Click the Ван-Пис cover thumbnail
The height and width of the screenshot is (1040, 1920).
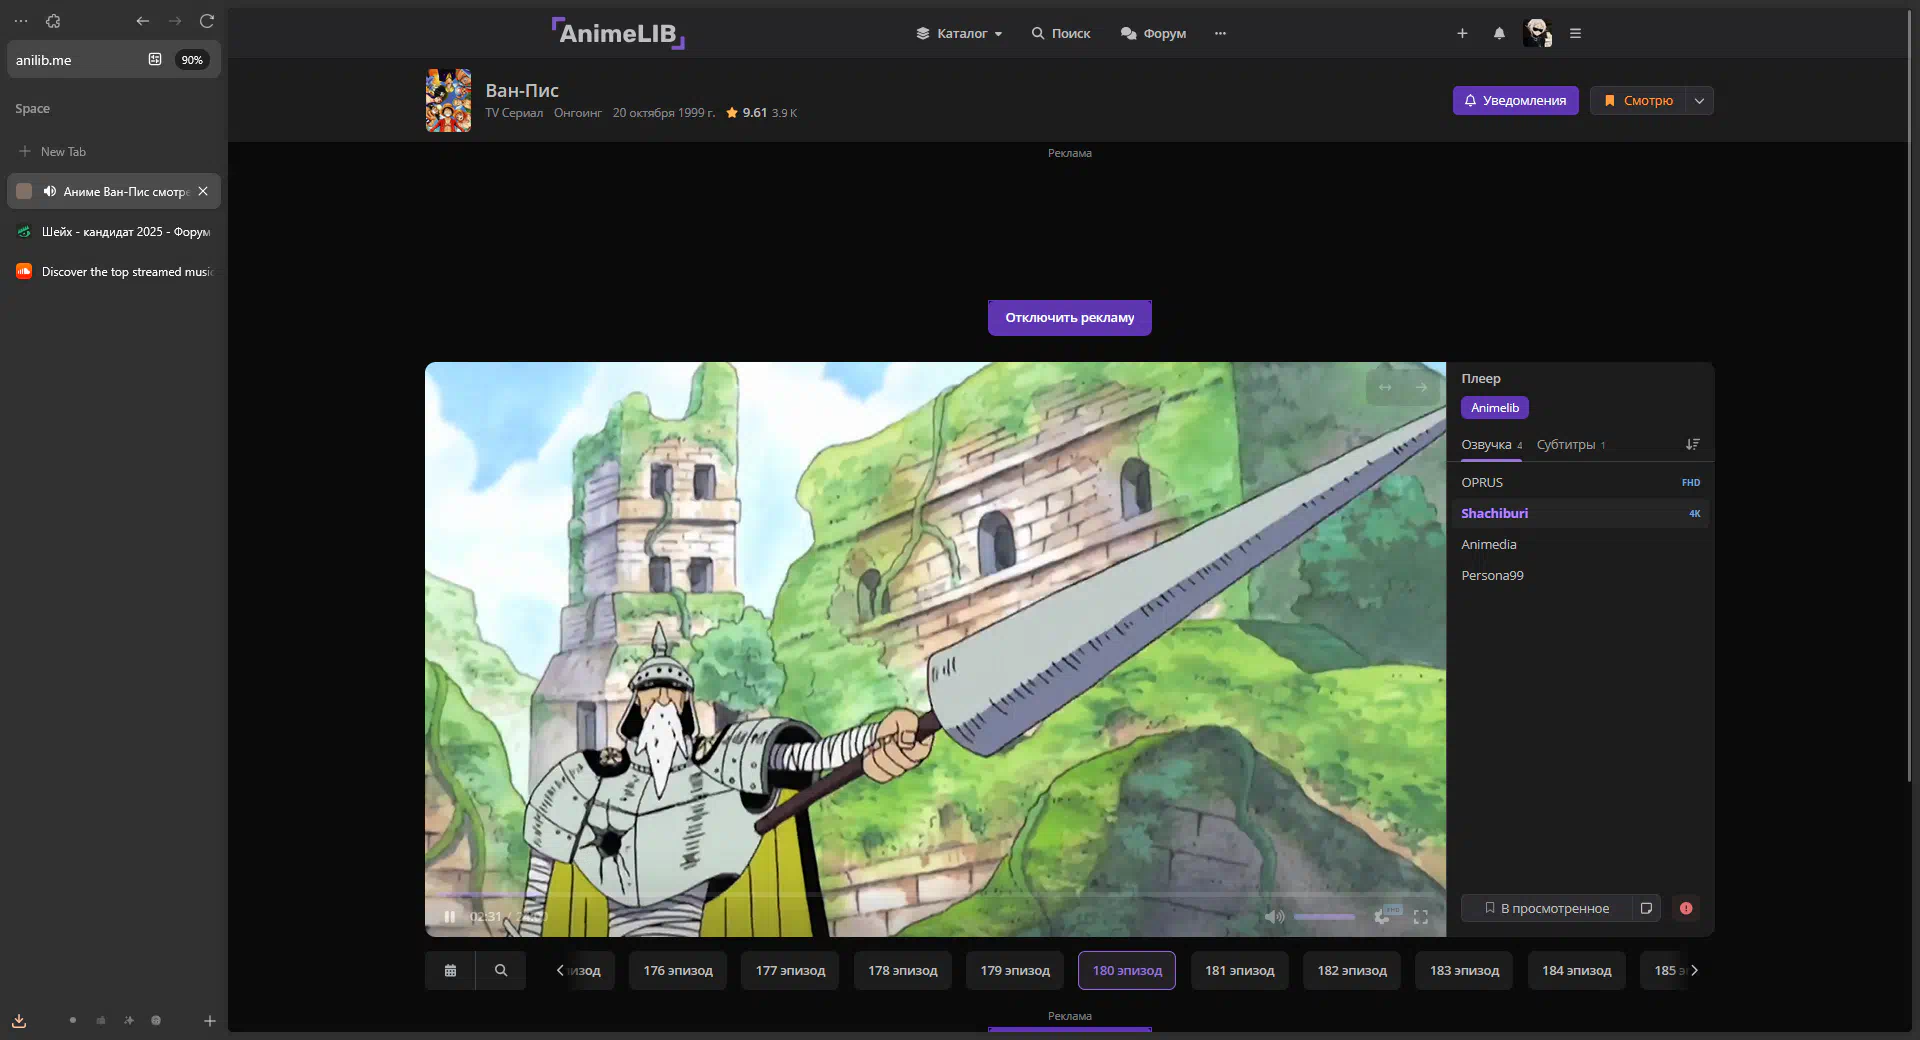[x=448, y=100]
